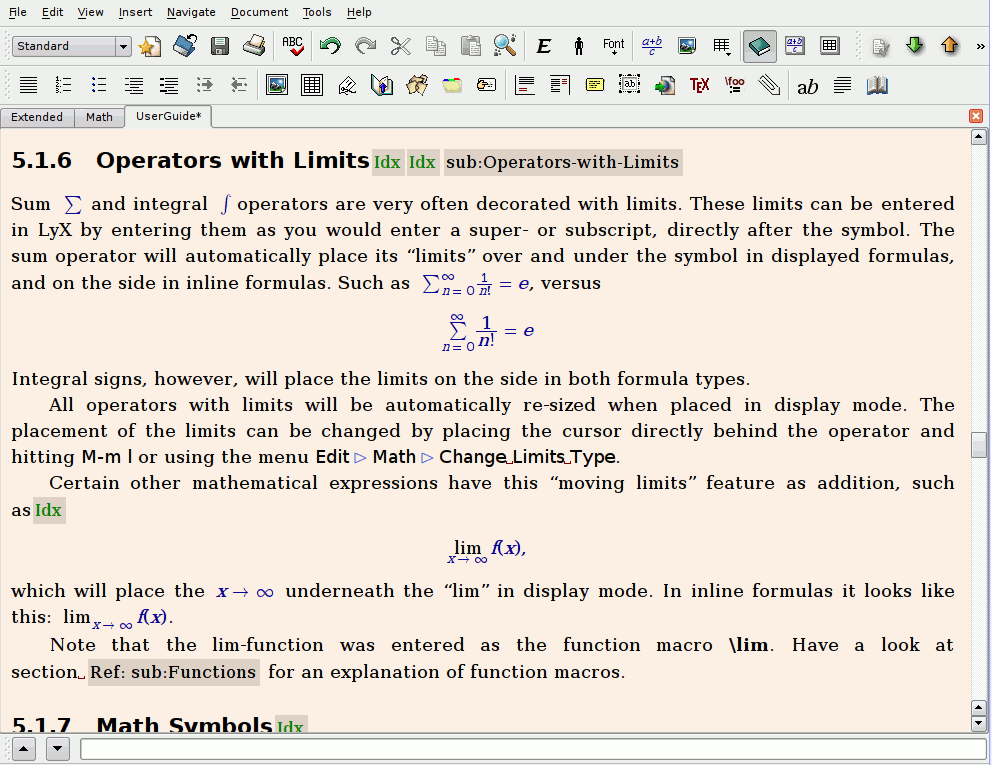Image resolution: width=992 pixels, height=765 pixels.
Task: Insert math formula with a+b/c icon
Action: (652, 46)
